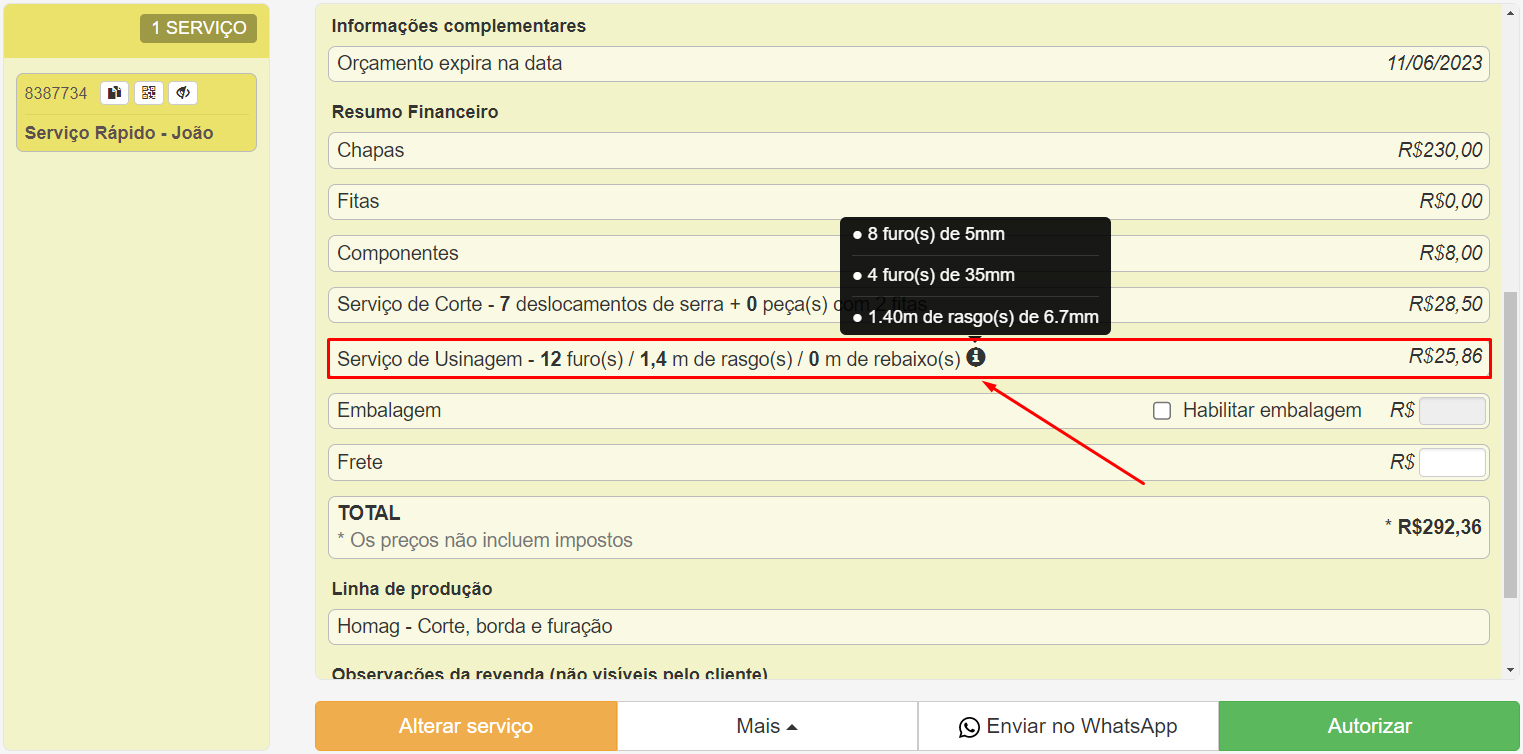Send the quote with Enviar no WhatsApp
The image size is (1523, 754).
click(x=1068, y=726)
